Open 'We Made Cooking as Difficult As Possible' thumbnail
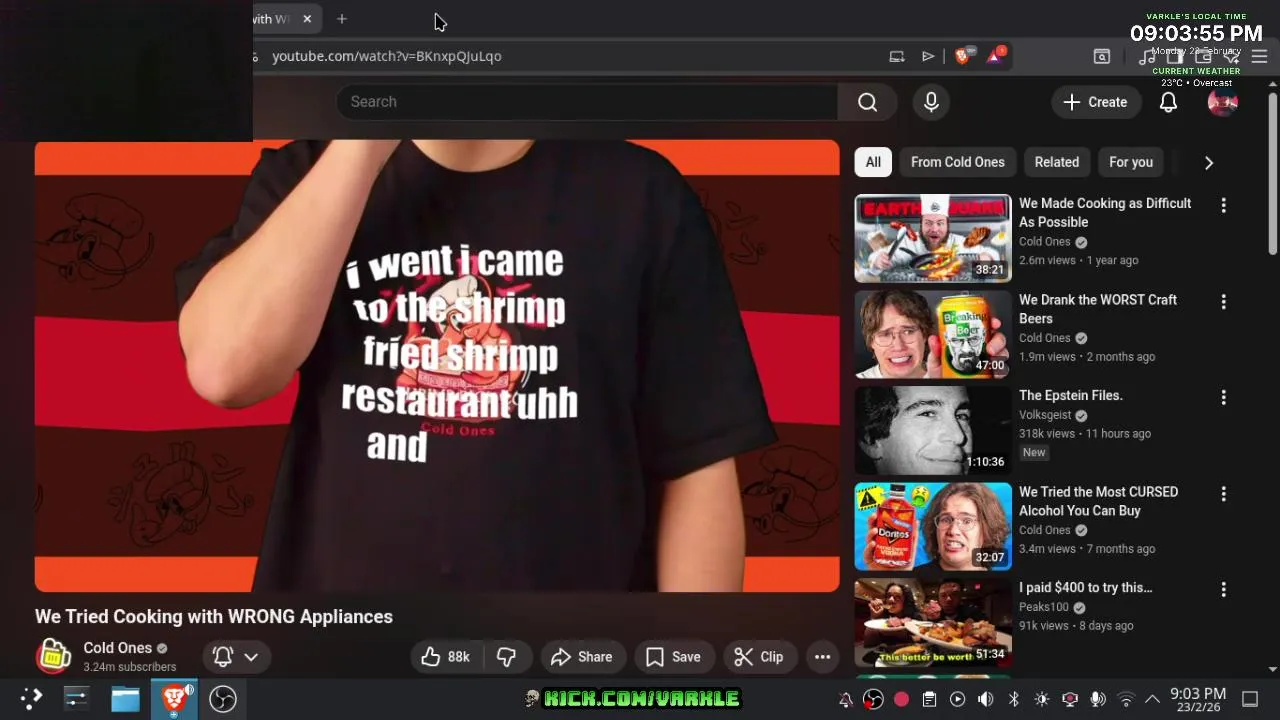 933,238
